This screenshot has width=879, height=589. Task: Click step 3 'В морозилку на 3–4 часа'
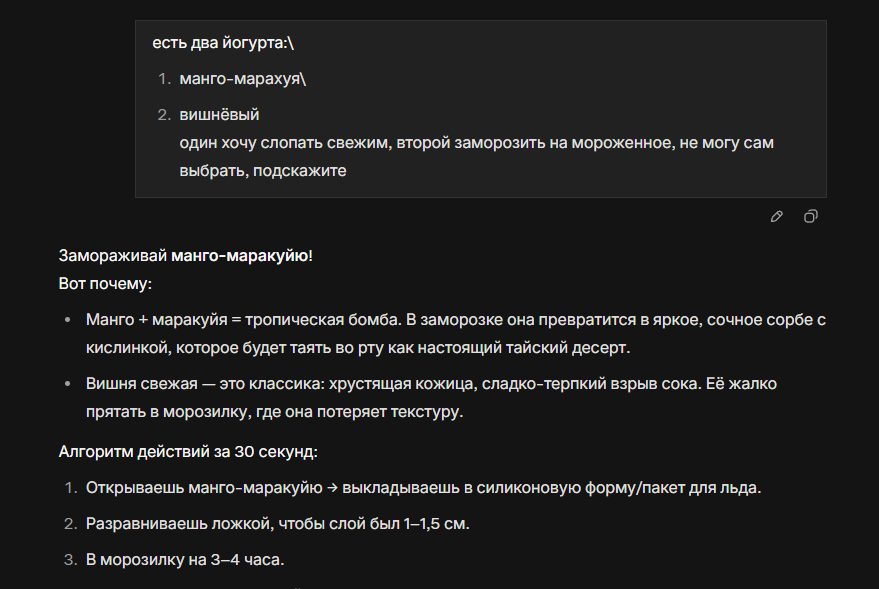(185, 560)
